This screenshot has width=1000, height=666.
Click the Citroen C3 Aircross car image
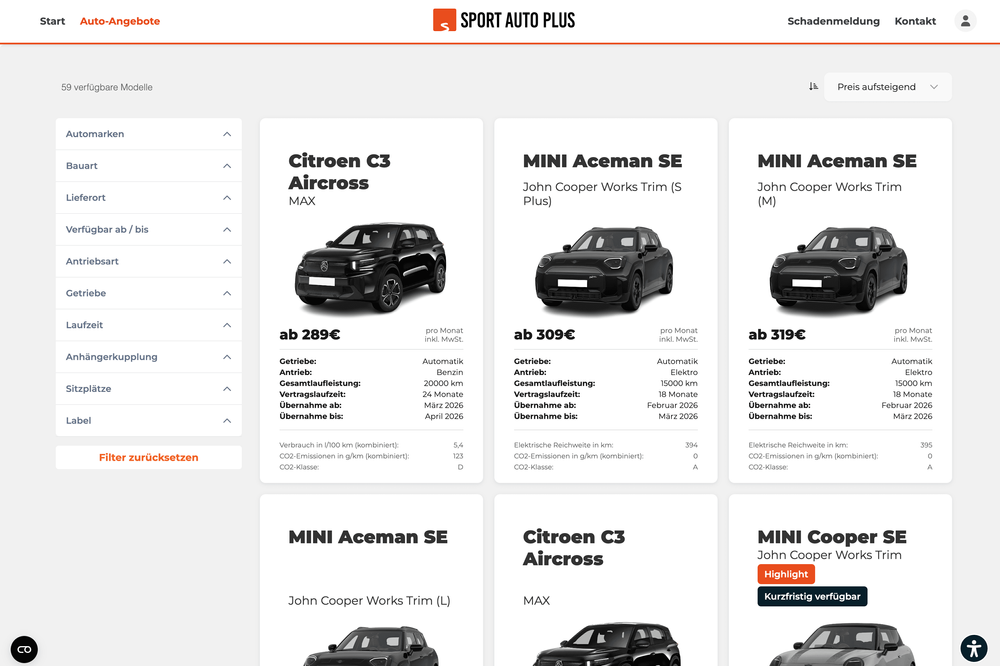(371, 266)
